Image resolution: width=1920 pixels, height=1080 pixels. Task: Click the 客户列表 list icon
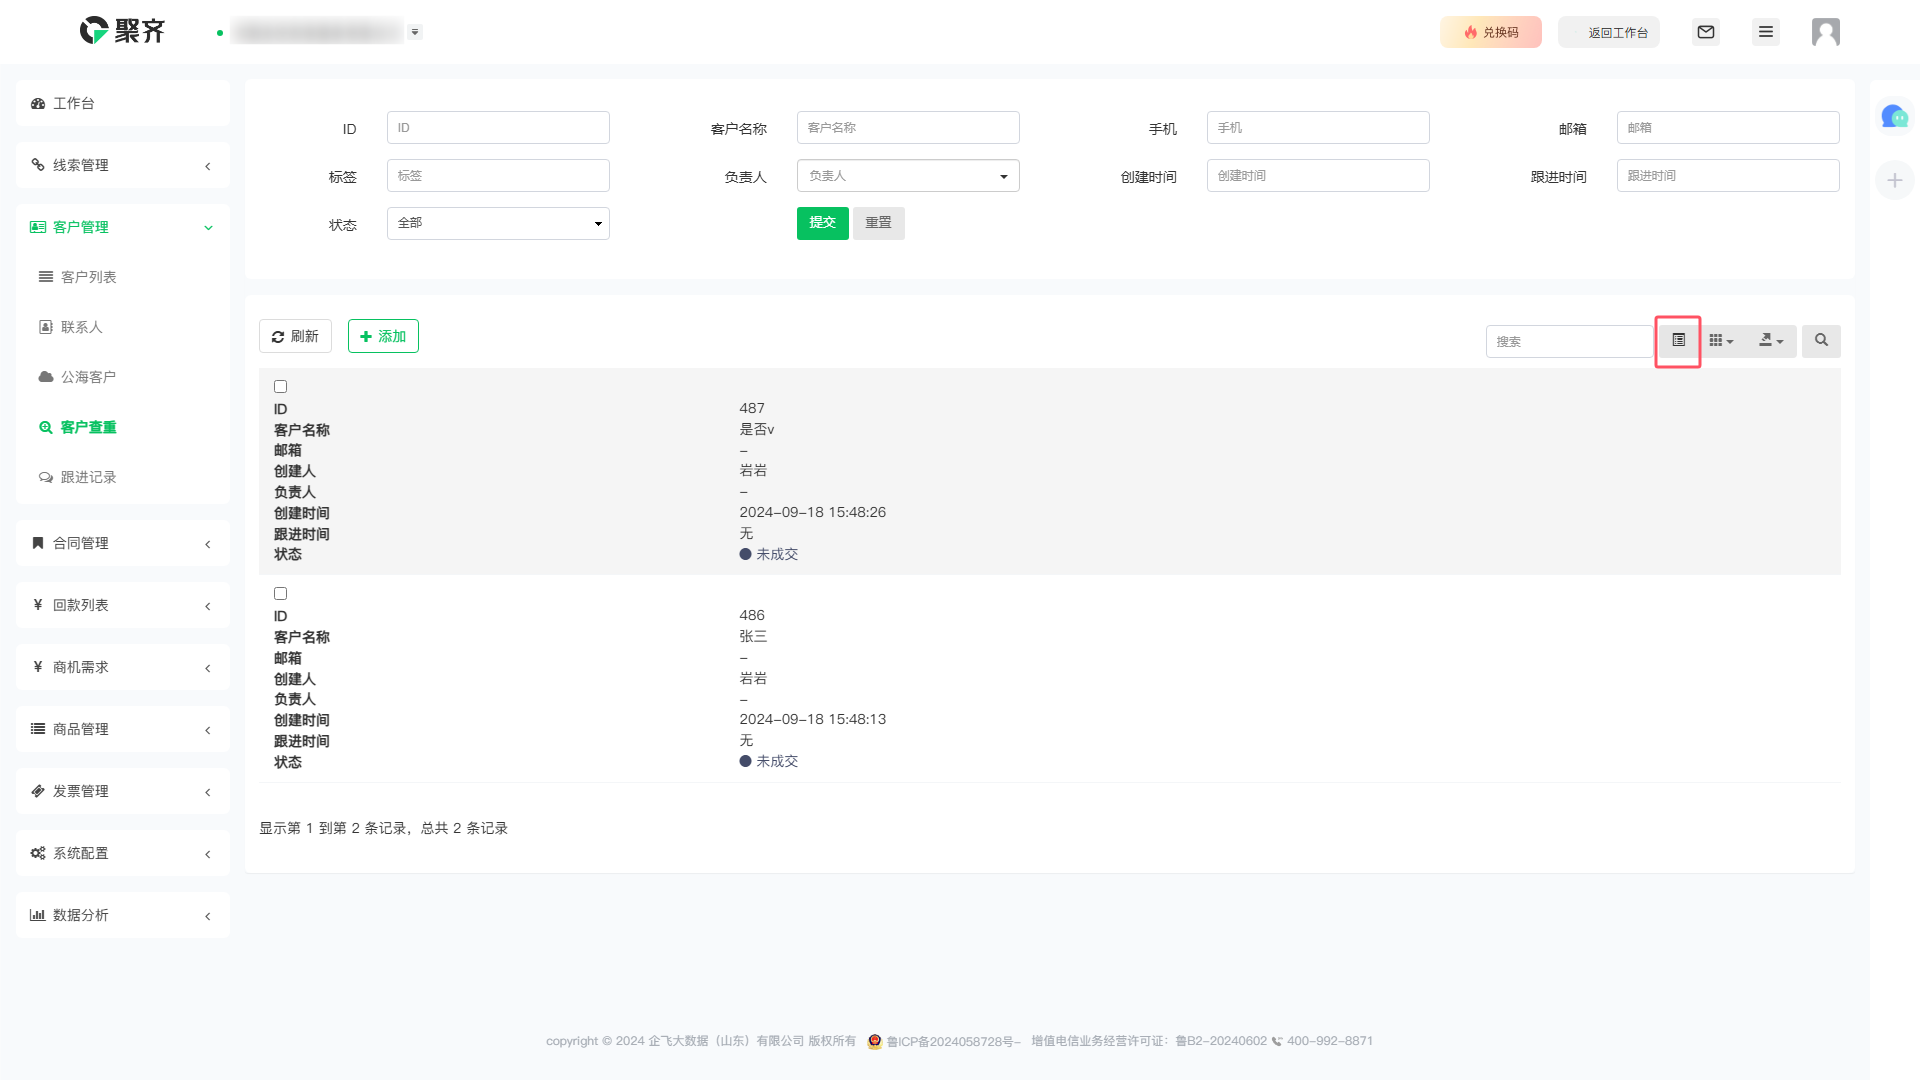[x=46, y=277]
